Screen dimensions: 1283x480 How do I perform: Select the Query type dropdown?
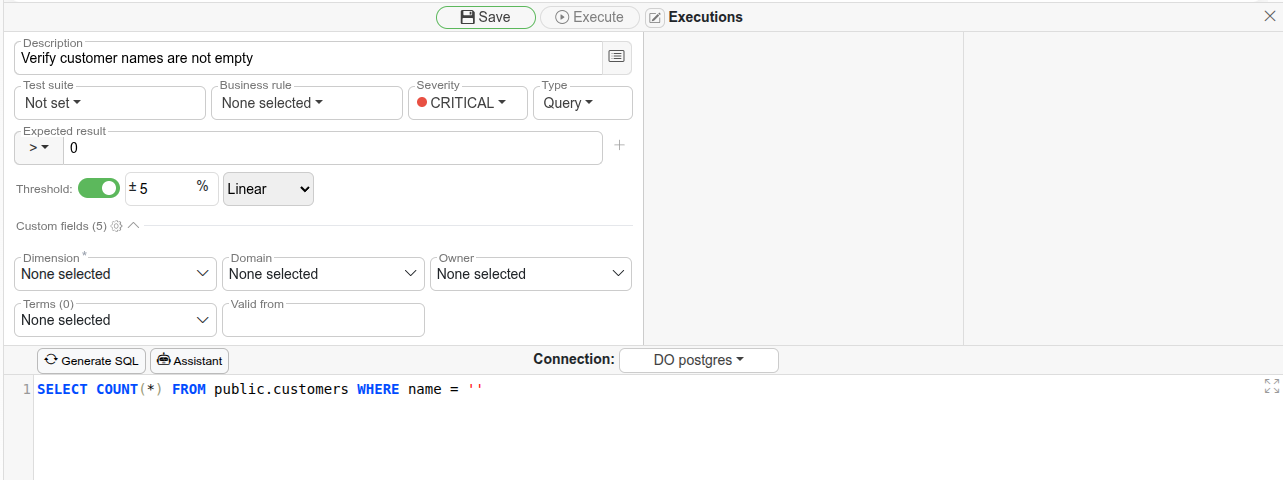(x=582, y=103)
